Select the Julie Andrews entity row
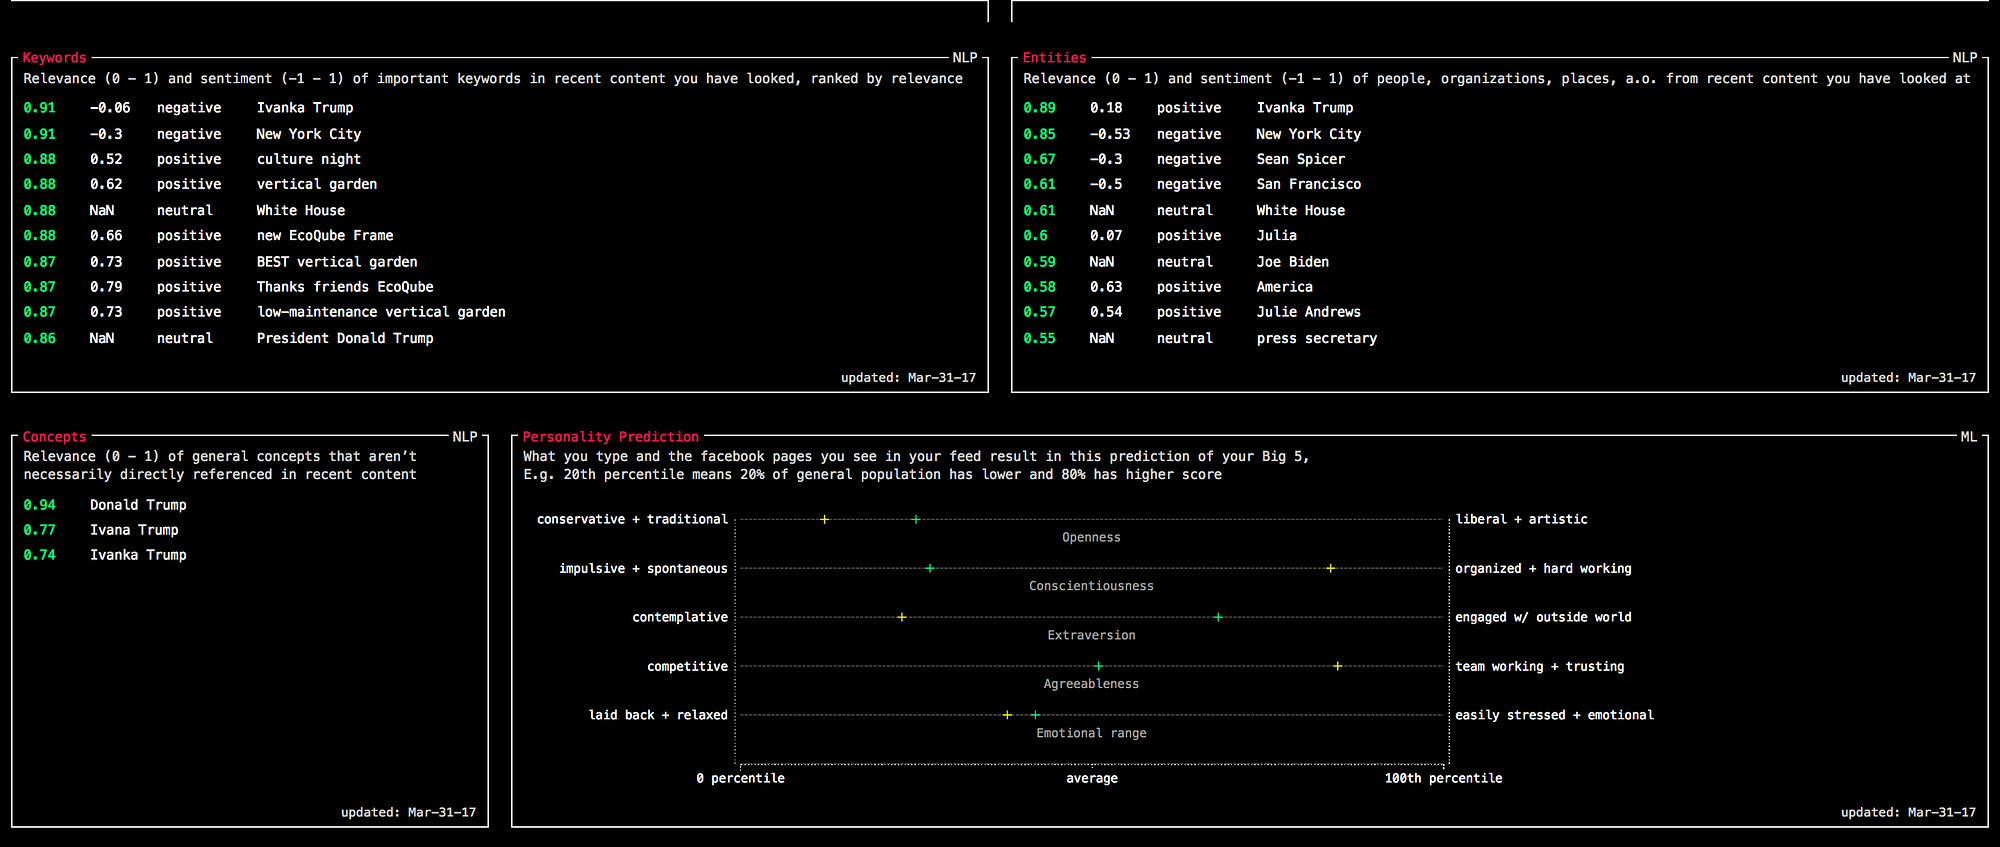The height and width of the screenshot is (847, 2000). [1308, 312]
